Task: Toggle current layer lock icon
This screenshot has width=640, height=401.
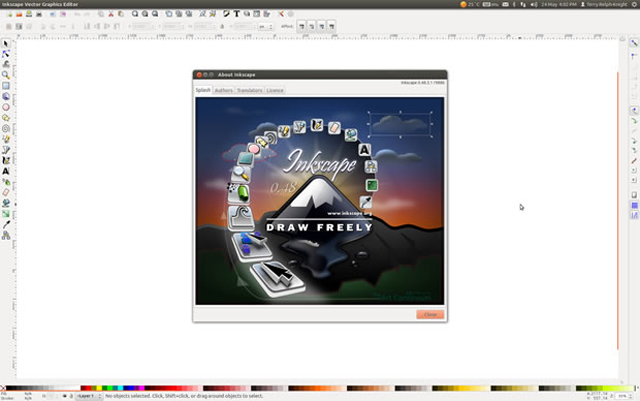Action: coord(71,396)
